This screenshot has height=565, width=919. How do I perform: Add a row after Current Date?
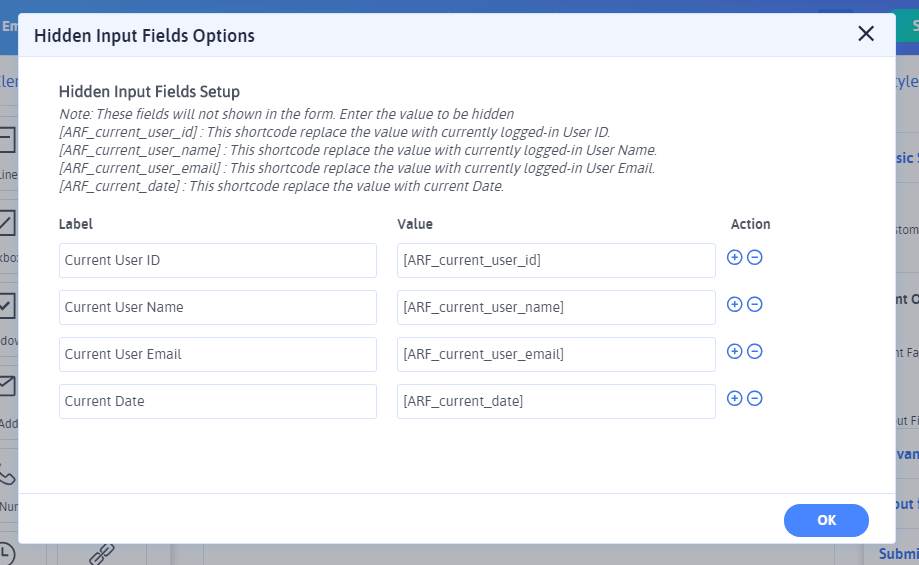(x=734, y=398)
